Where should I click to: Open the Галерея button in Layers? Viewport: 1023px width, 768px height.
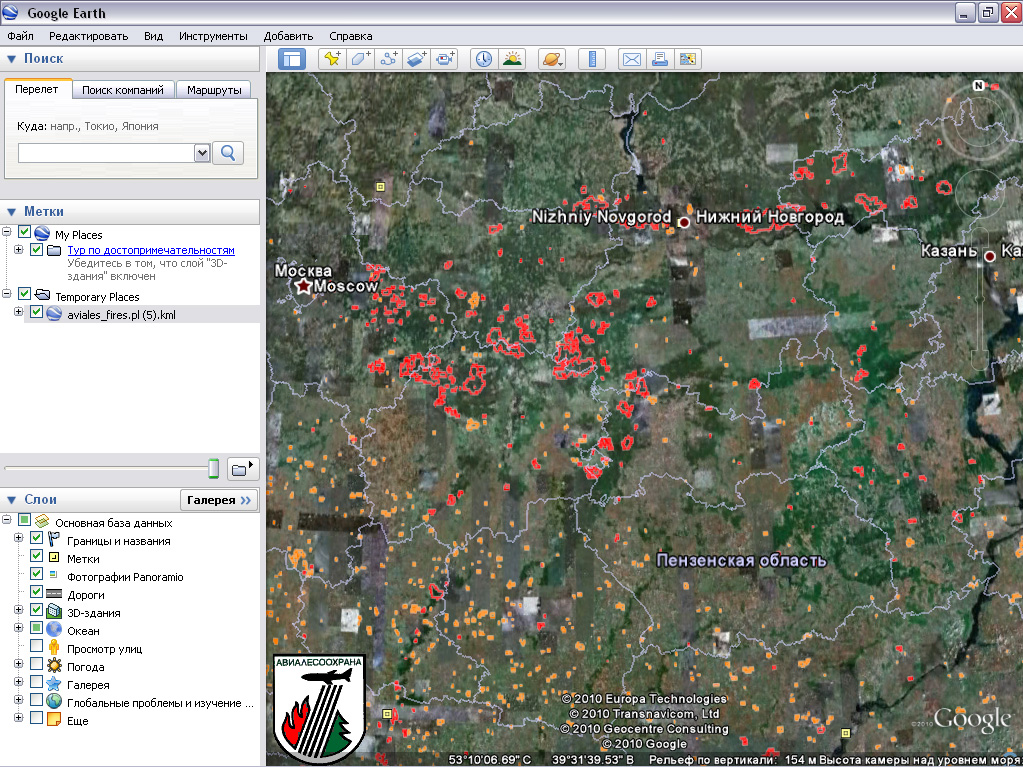219,500
